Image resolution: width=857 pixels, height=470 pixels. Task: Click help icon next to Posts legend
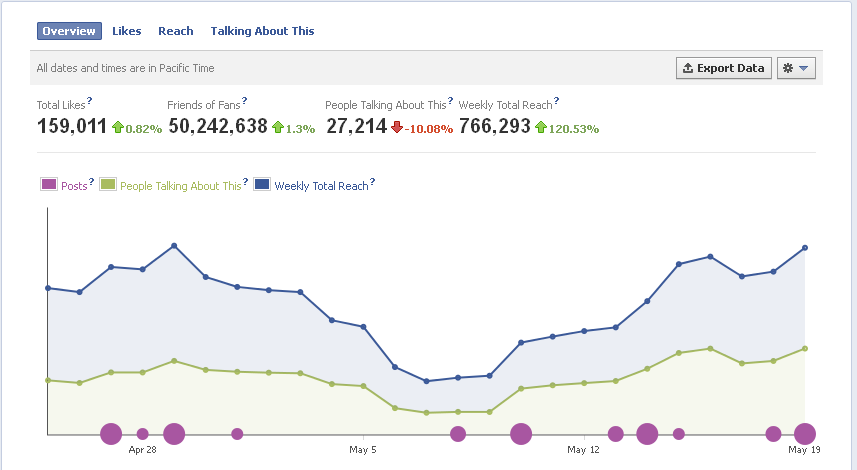coord(91,181)
